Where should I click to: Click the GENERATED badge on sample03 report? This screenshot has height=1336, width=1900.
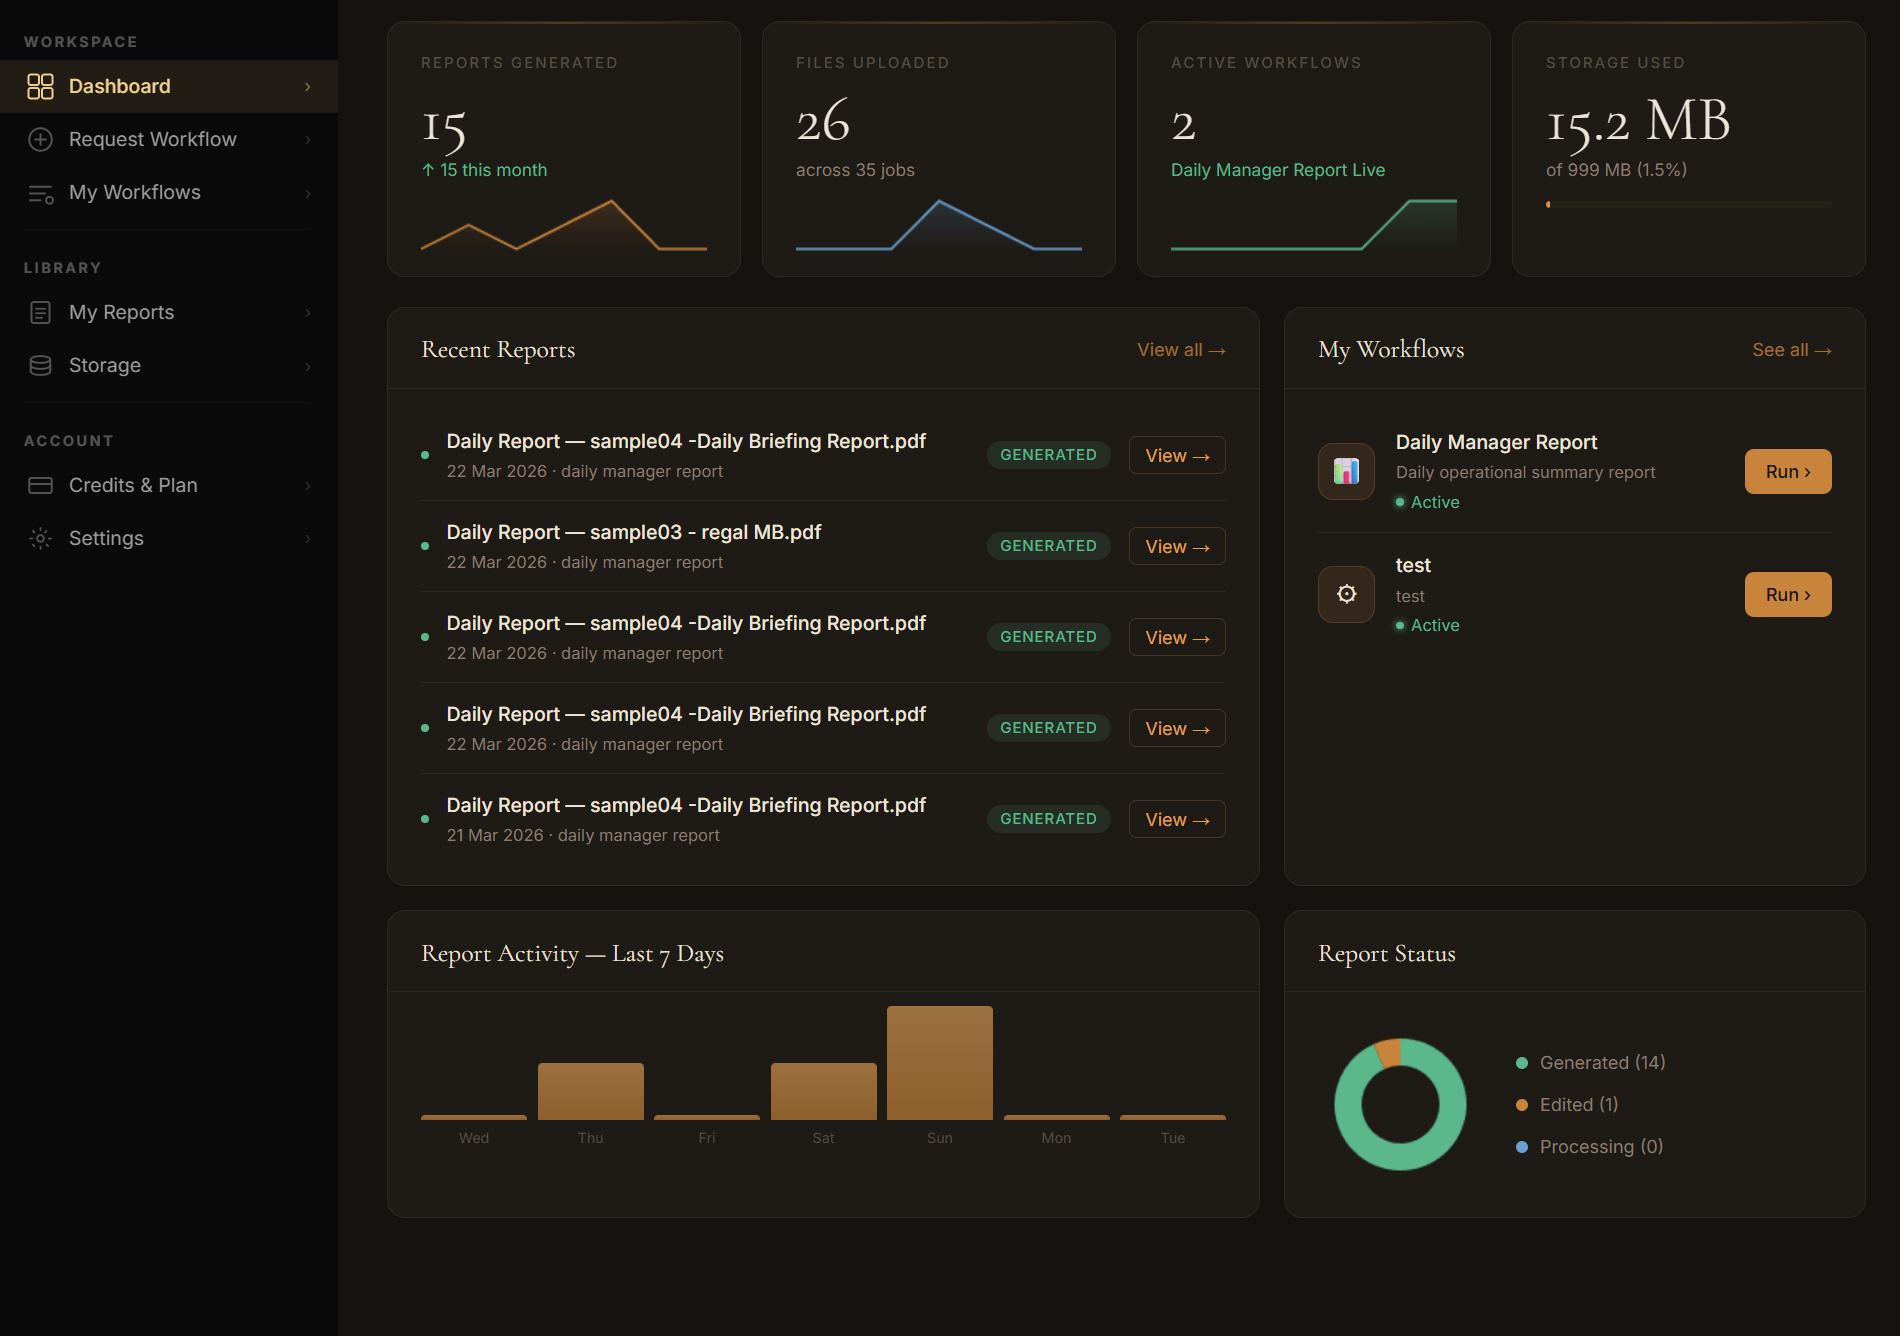1048,545
